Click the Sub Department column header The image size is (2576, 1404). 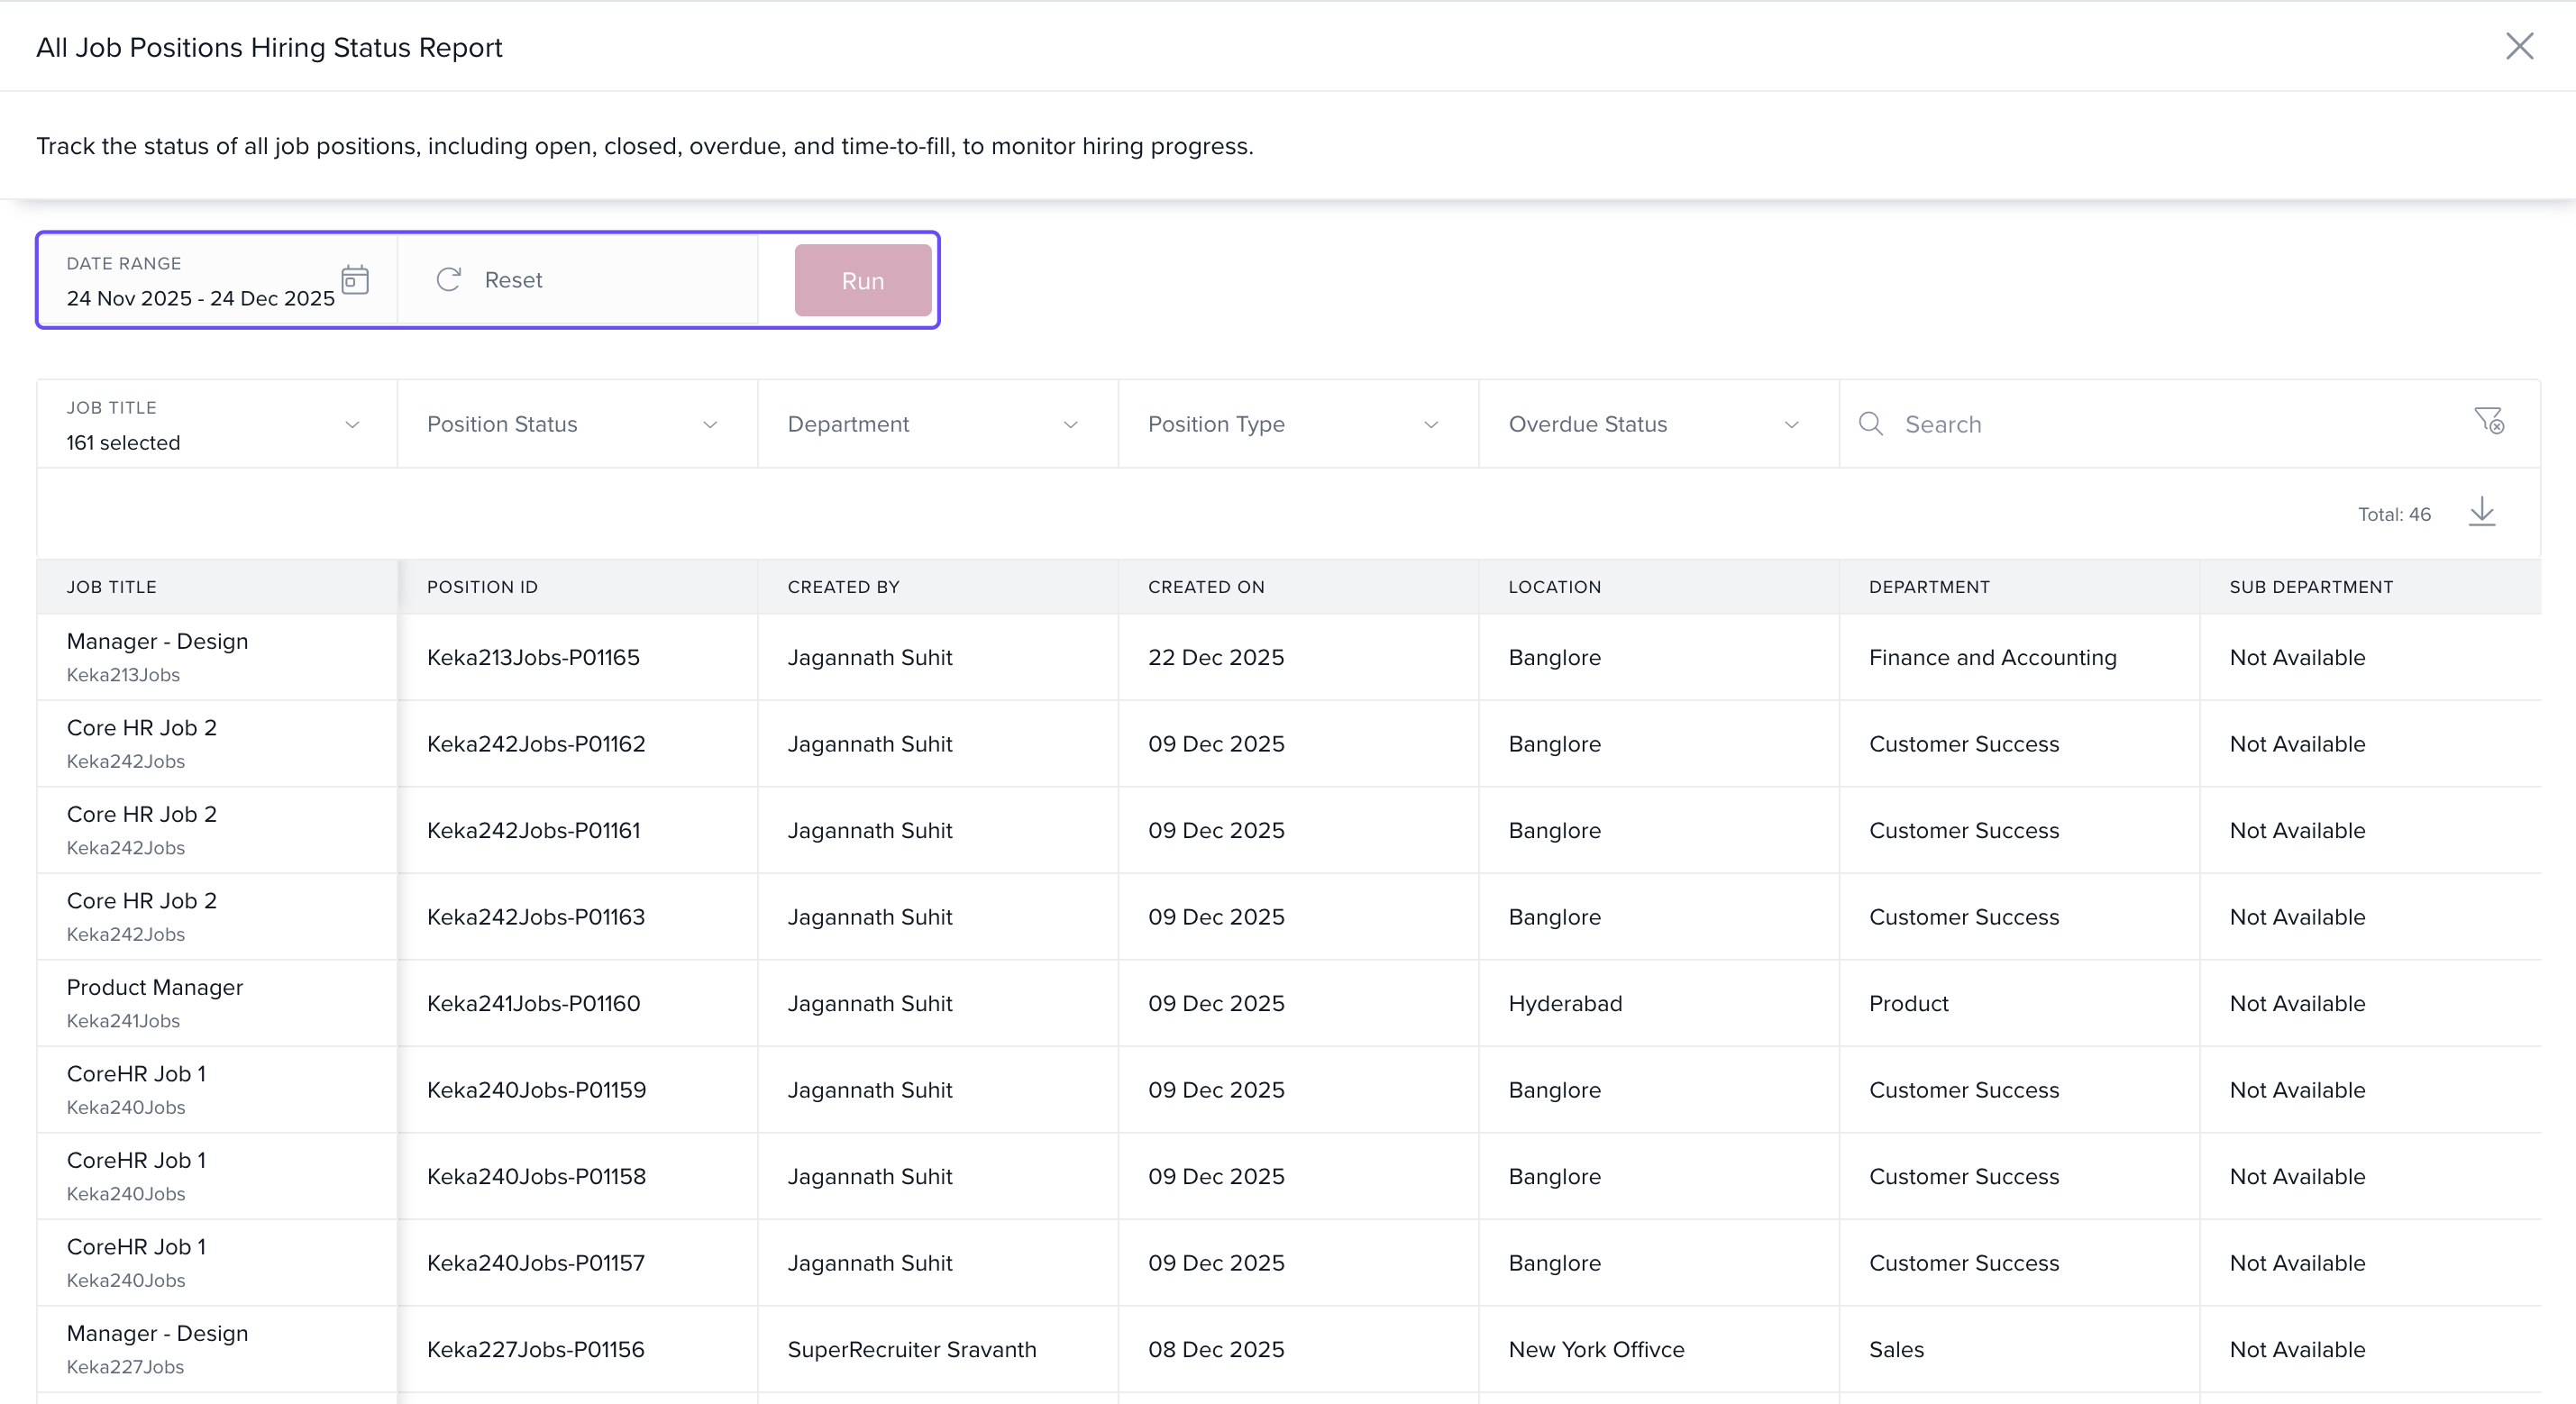tap(2310, 587)
